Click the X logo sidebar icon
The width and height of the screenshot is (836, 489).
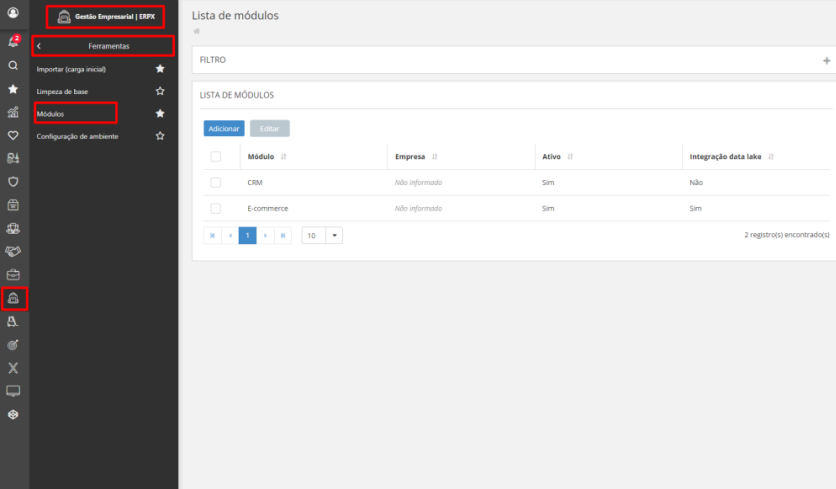pos(13,368)
